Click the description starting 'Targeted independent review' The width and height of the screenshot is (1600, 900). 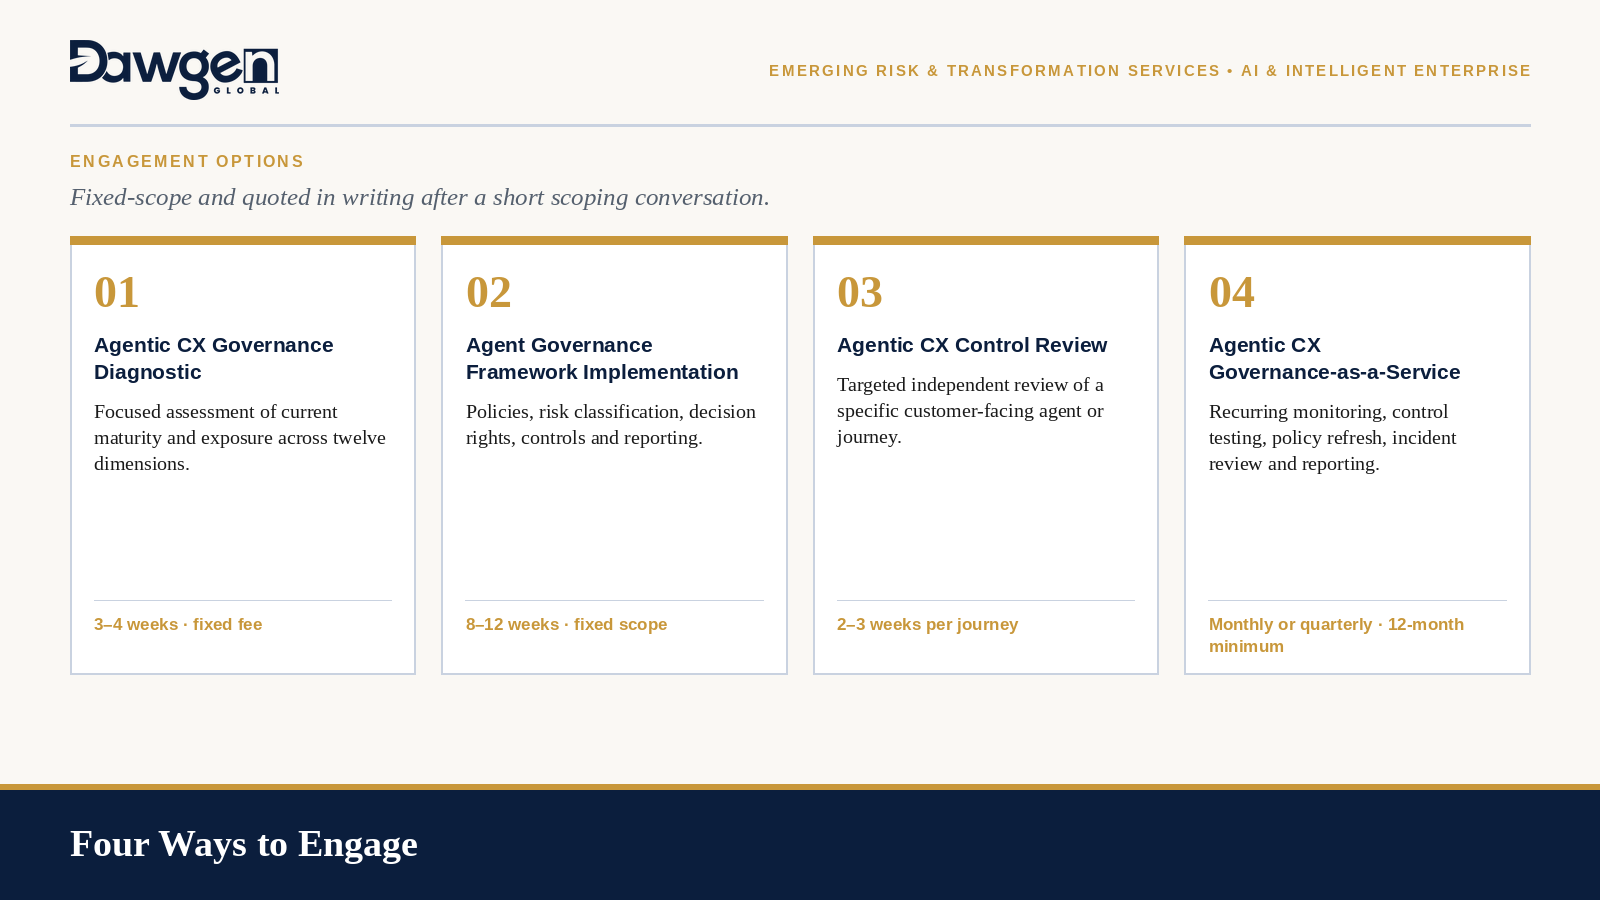coord(970,410)
